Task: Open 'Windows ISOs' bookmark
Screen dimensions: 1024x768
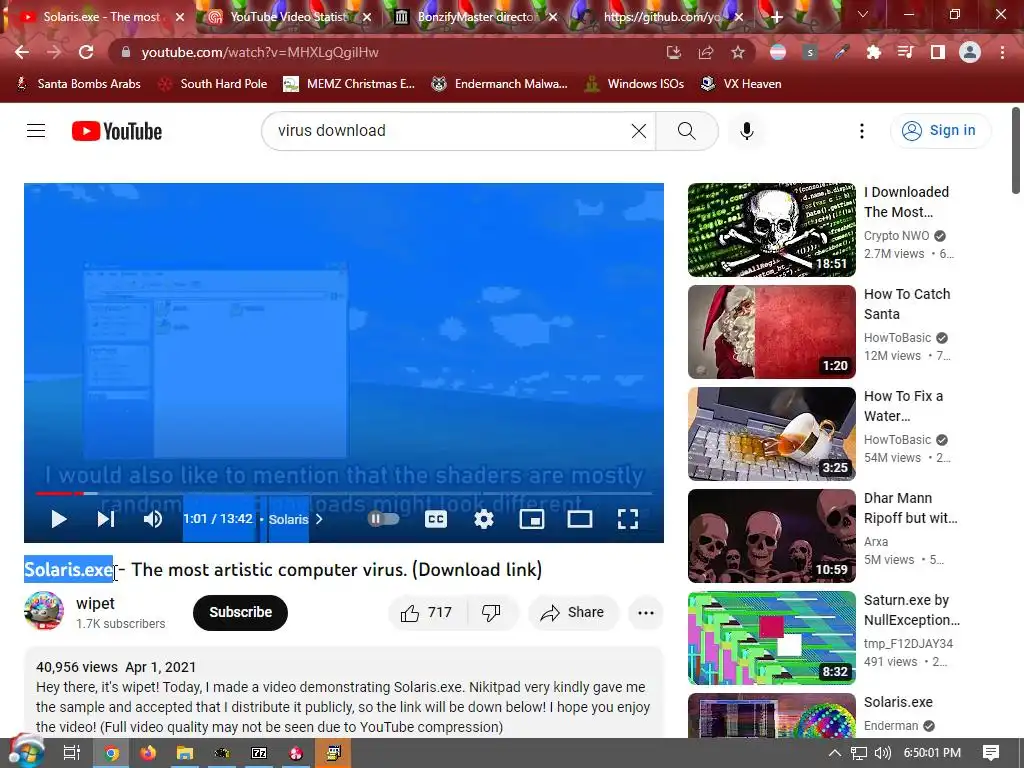Action: point(634,84)
